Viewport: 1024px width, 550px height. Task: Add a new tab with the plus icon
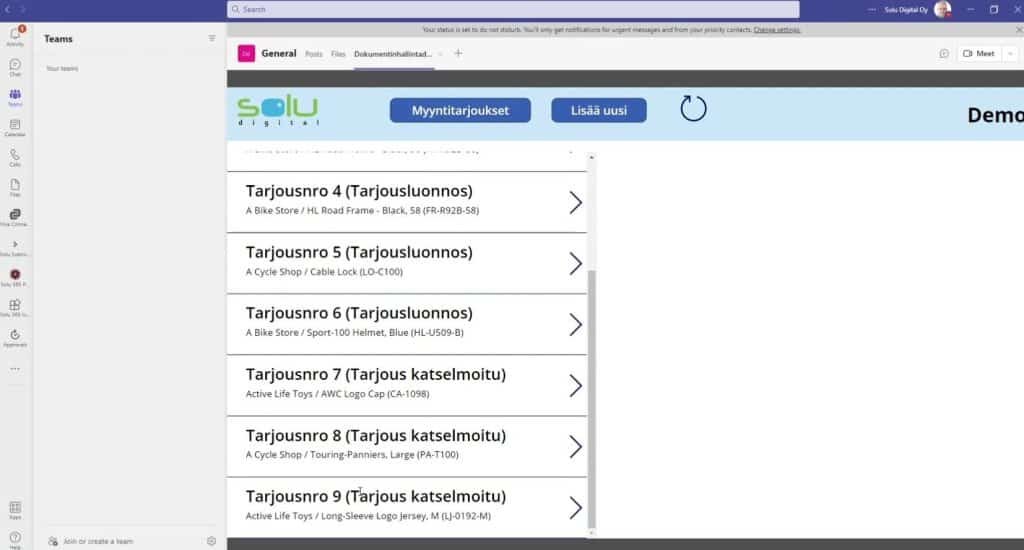coord(458,53)
